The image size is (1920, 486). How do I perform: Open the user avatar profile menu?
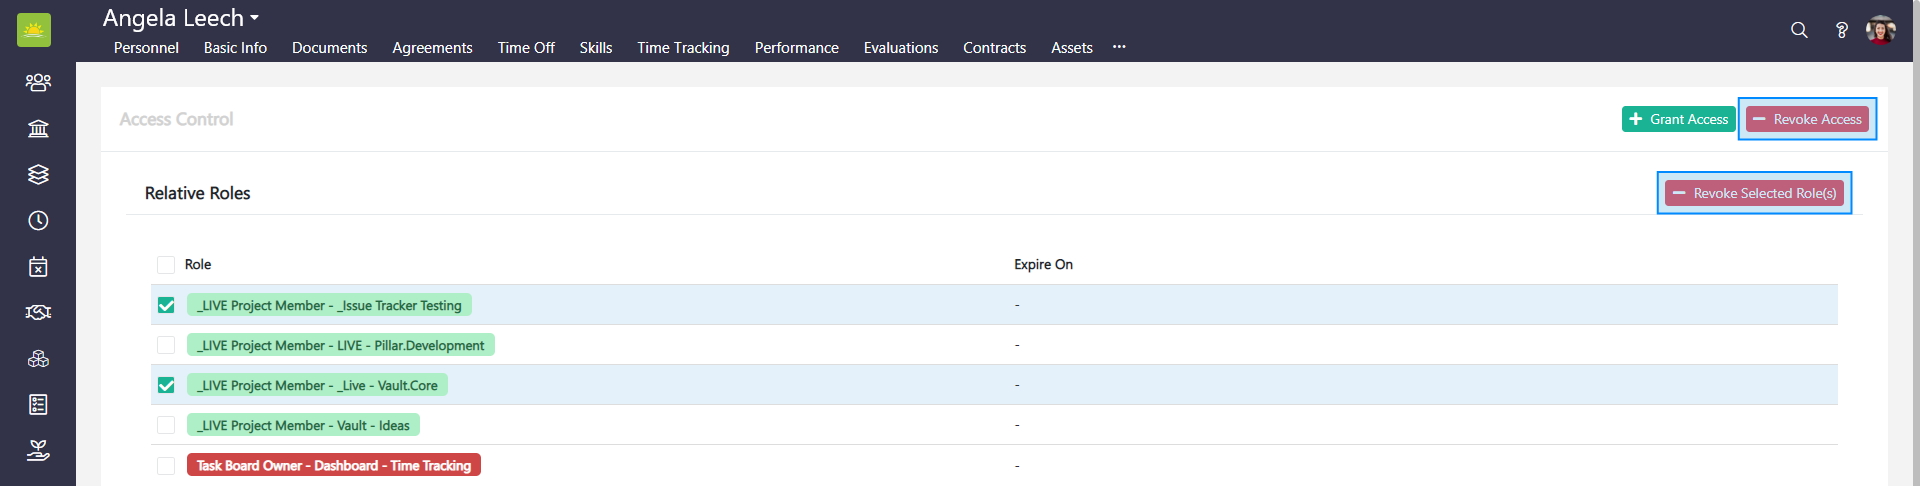pos(1880,30)
